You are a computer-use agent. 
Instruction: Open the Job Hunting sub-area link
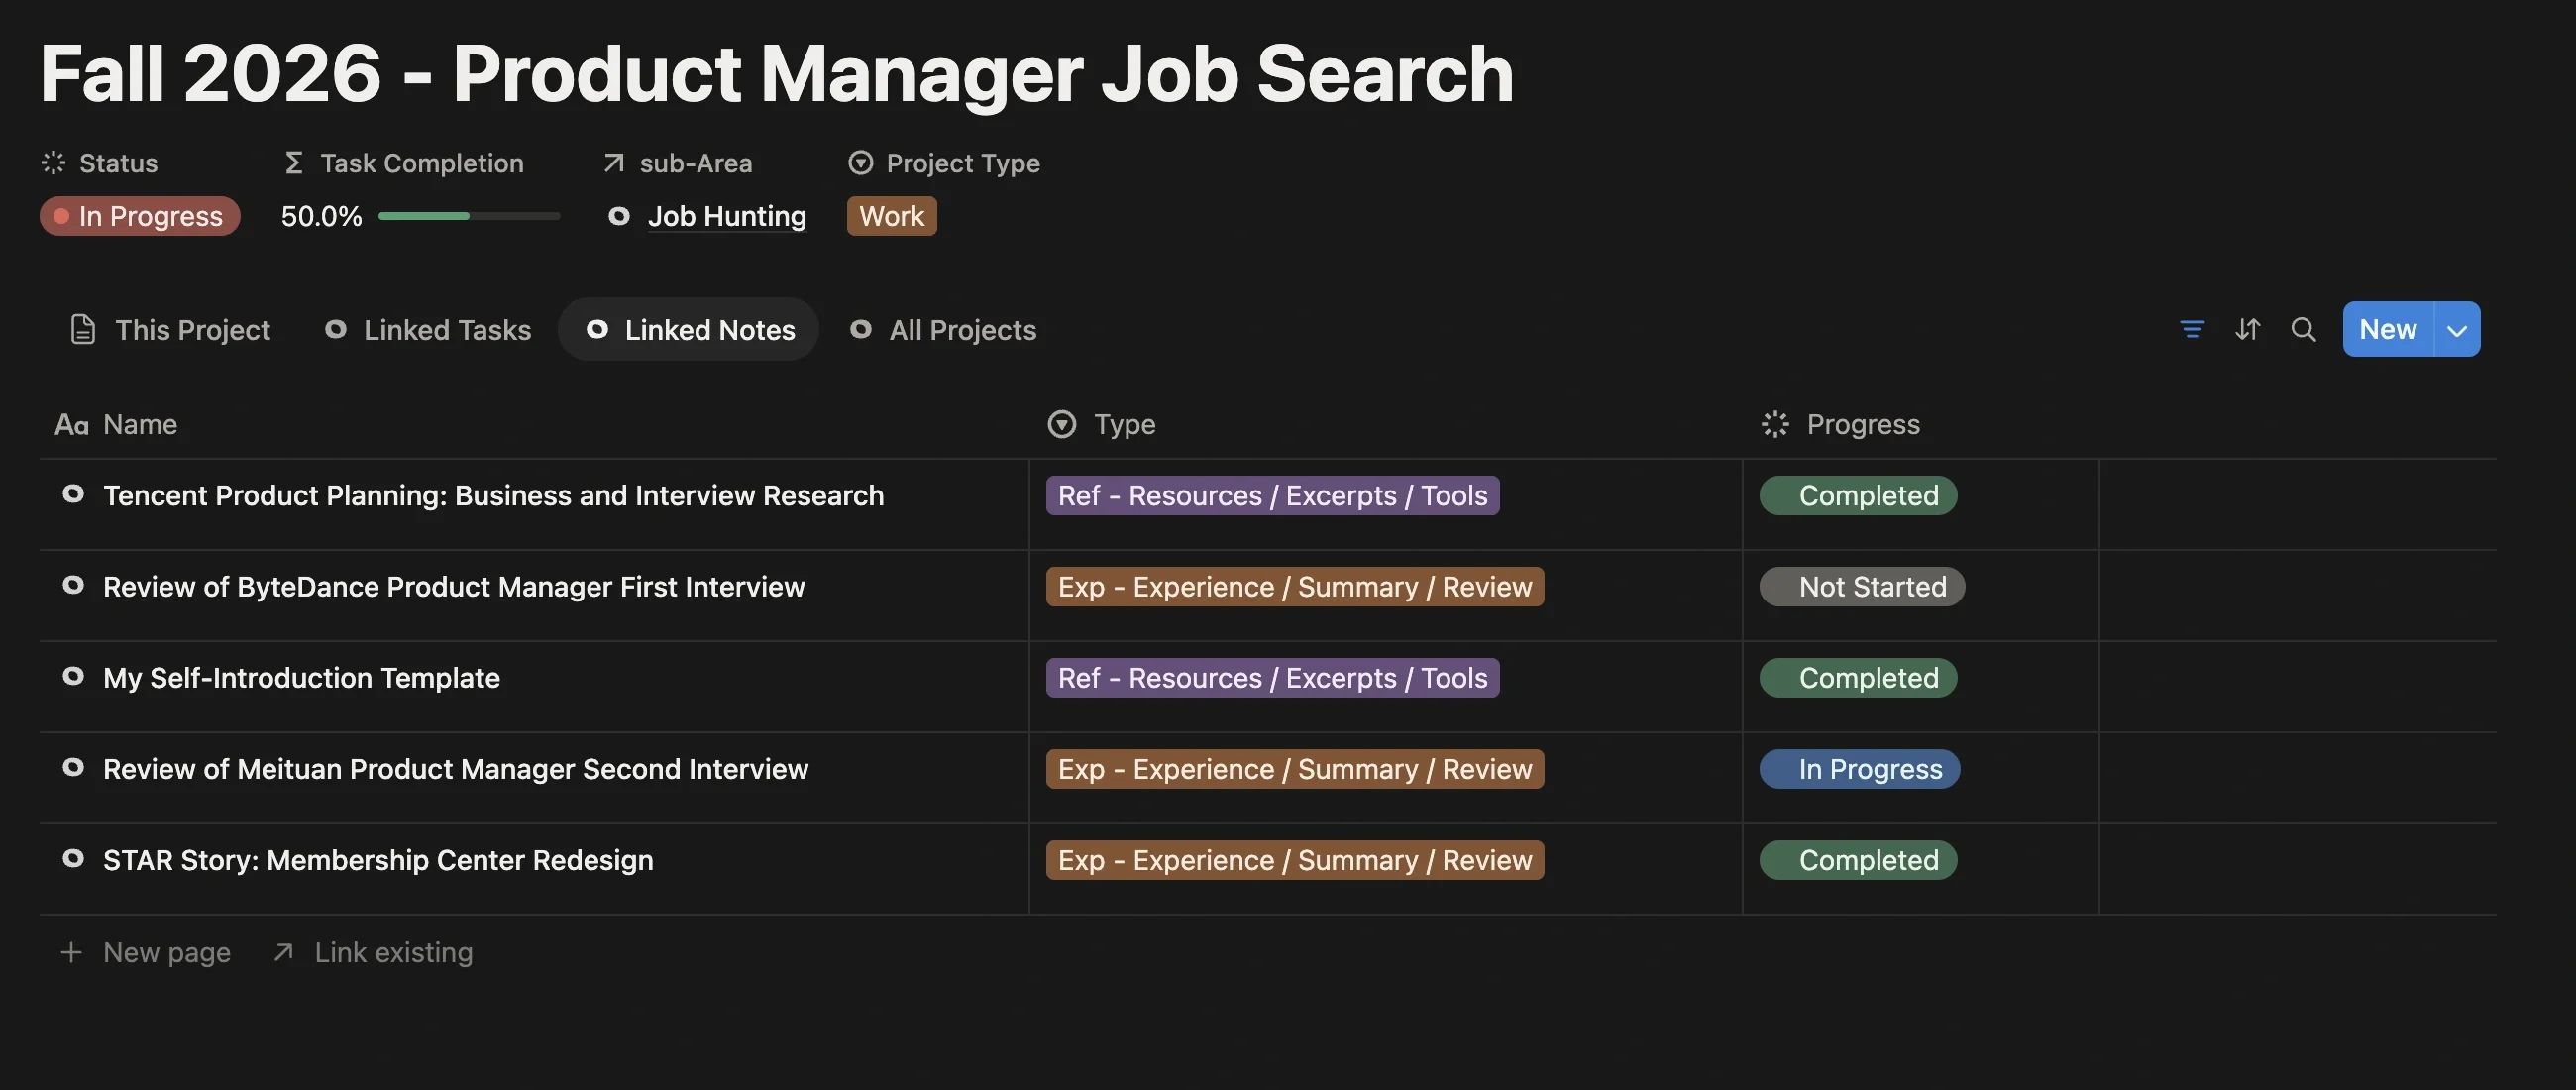pyautogui.click(x=727, y=216)
